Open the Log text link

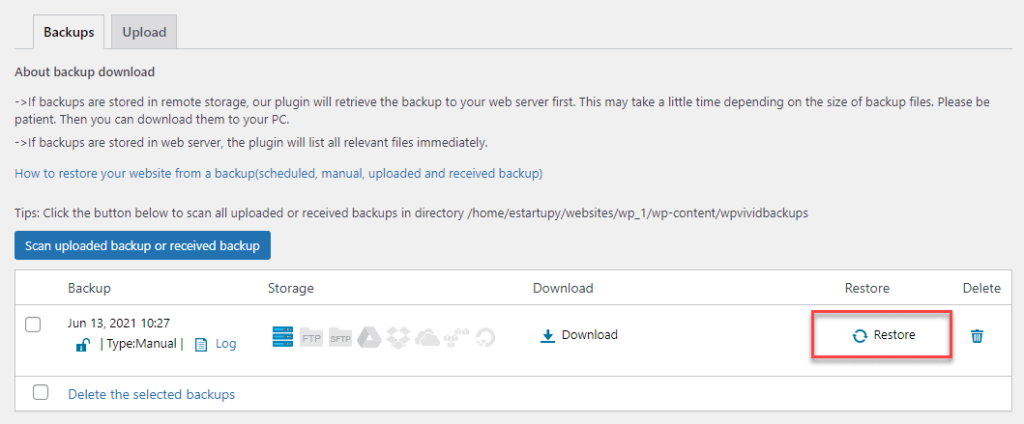click(226, 344)
